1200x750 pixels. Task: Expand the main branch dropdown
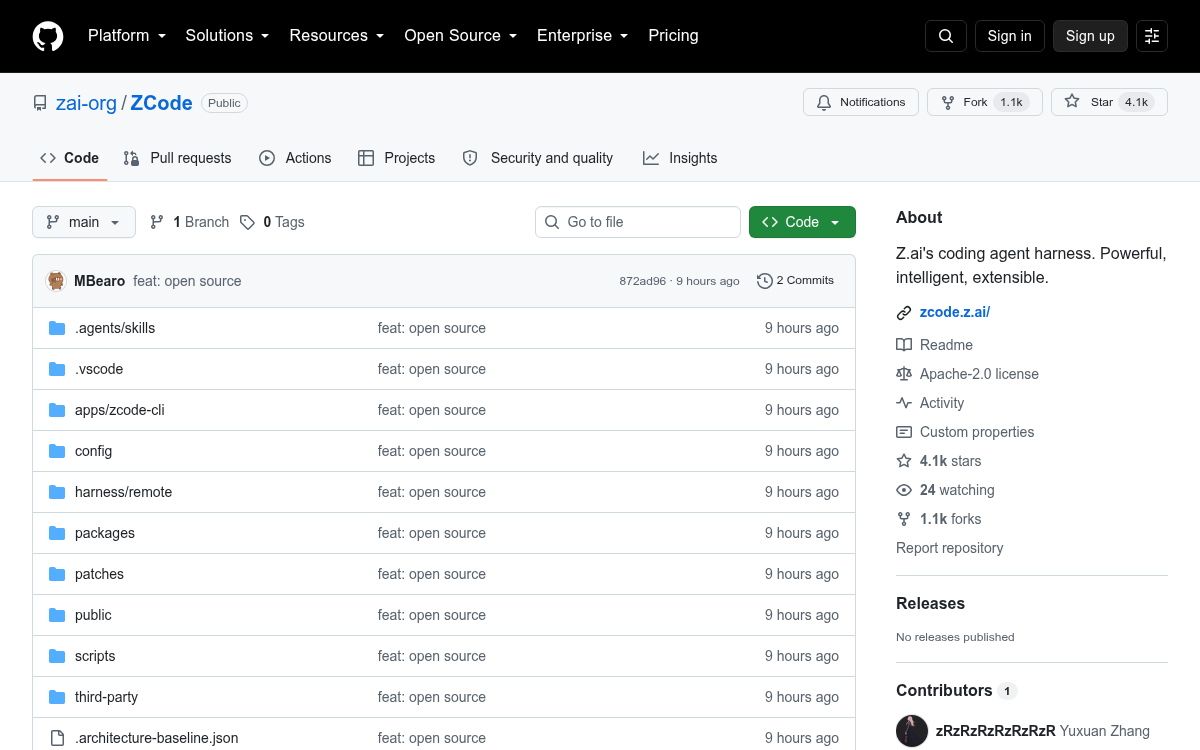point(84,222)
